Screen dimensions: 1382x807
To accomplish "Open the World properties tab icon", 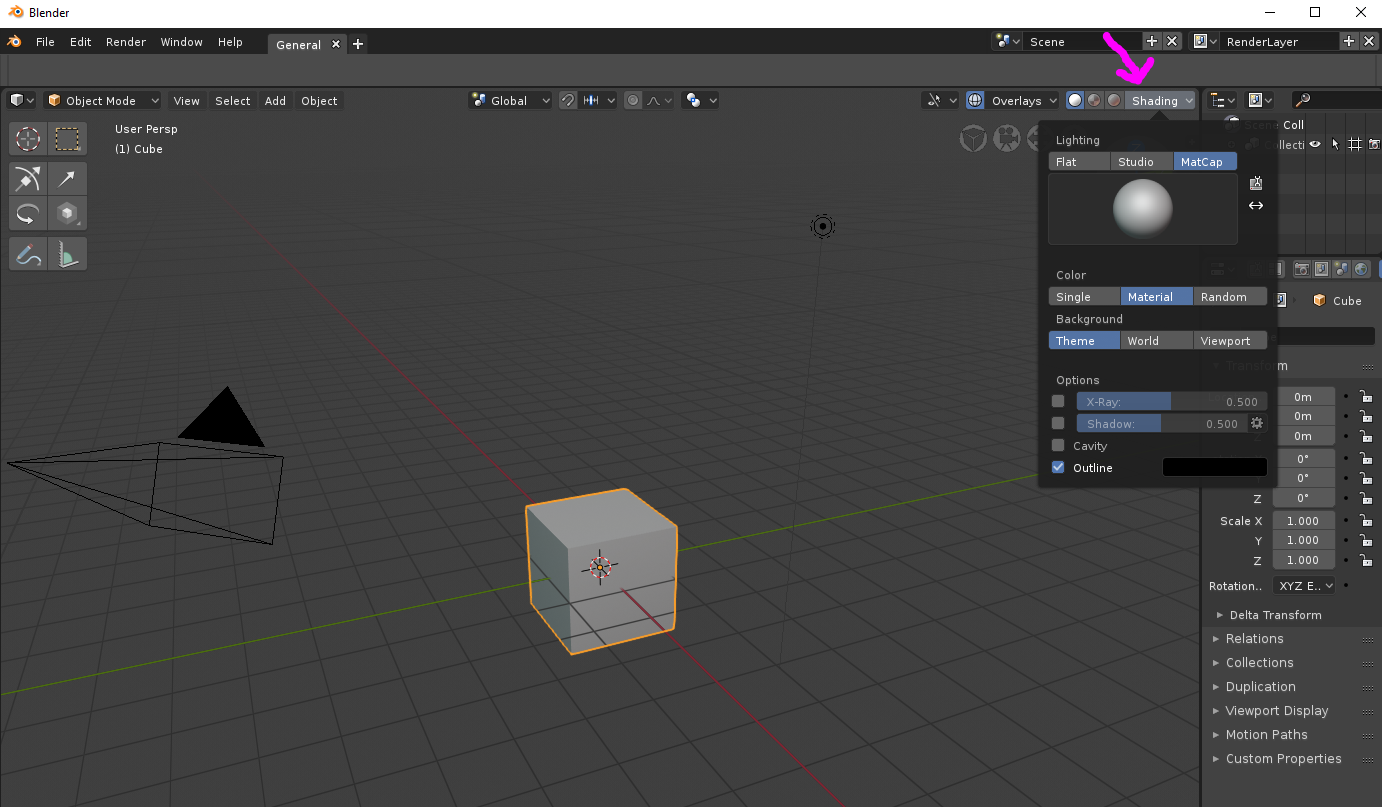I will point(1359,269).
